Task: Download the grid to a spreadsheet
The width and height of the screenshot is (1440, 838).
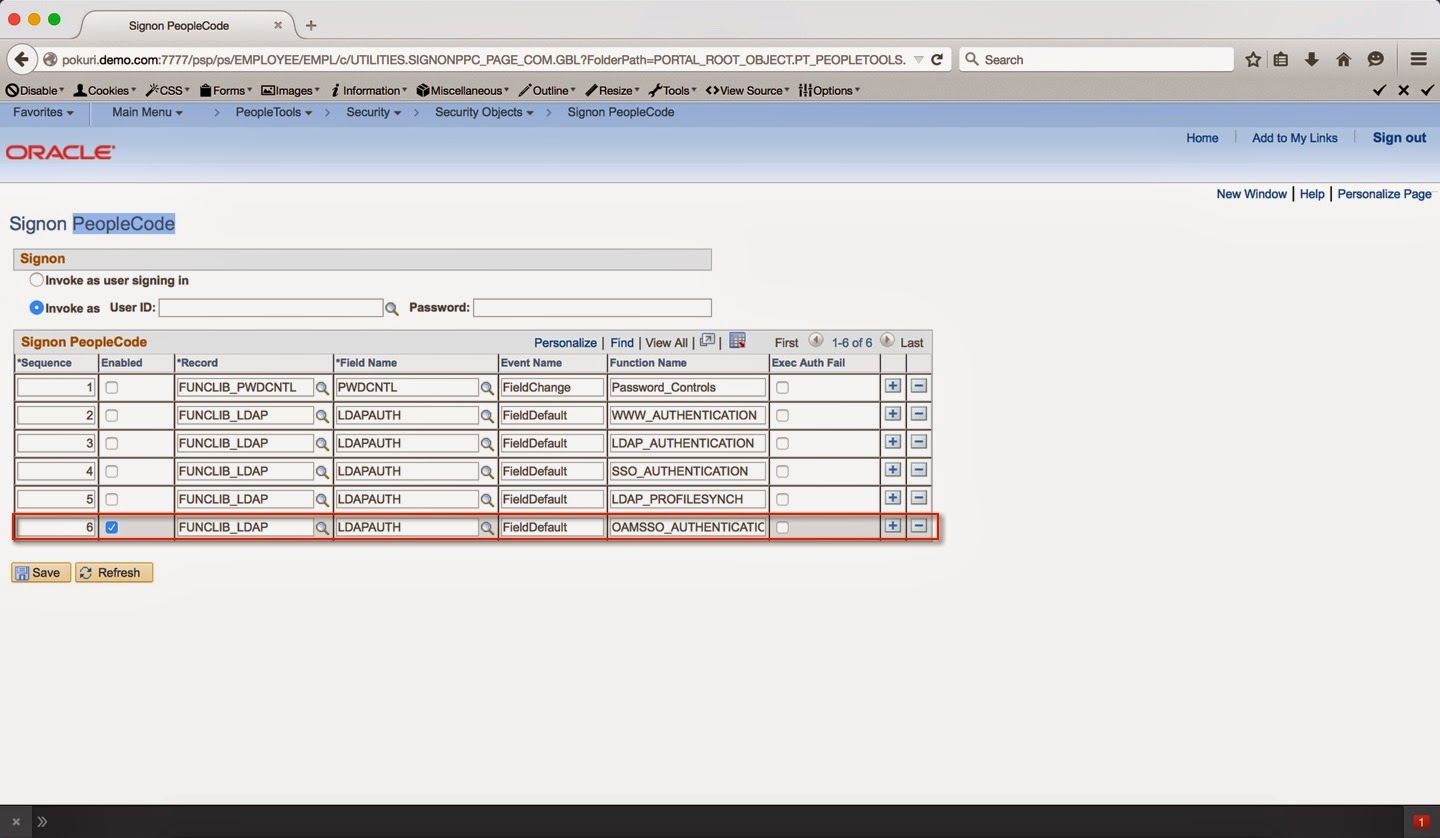Action: click(x=737, y=340)
